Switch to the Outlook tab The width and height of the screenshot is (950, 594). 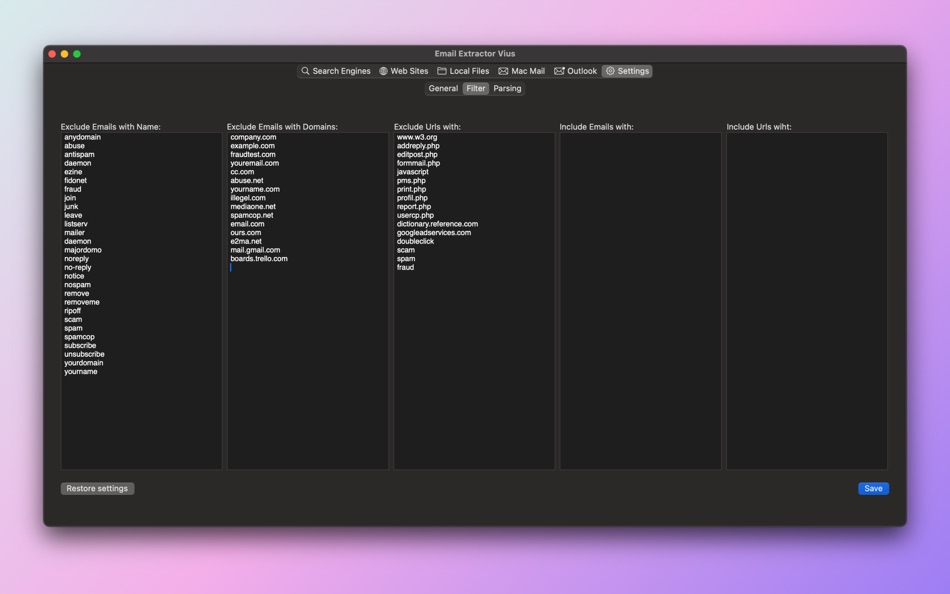pos(575,71)
